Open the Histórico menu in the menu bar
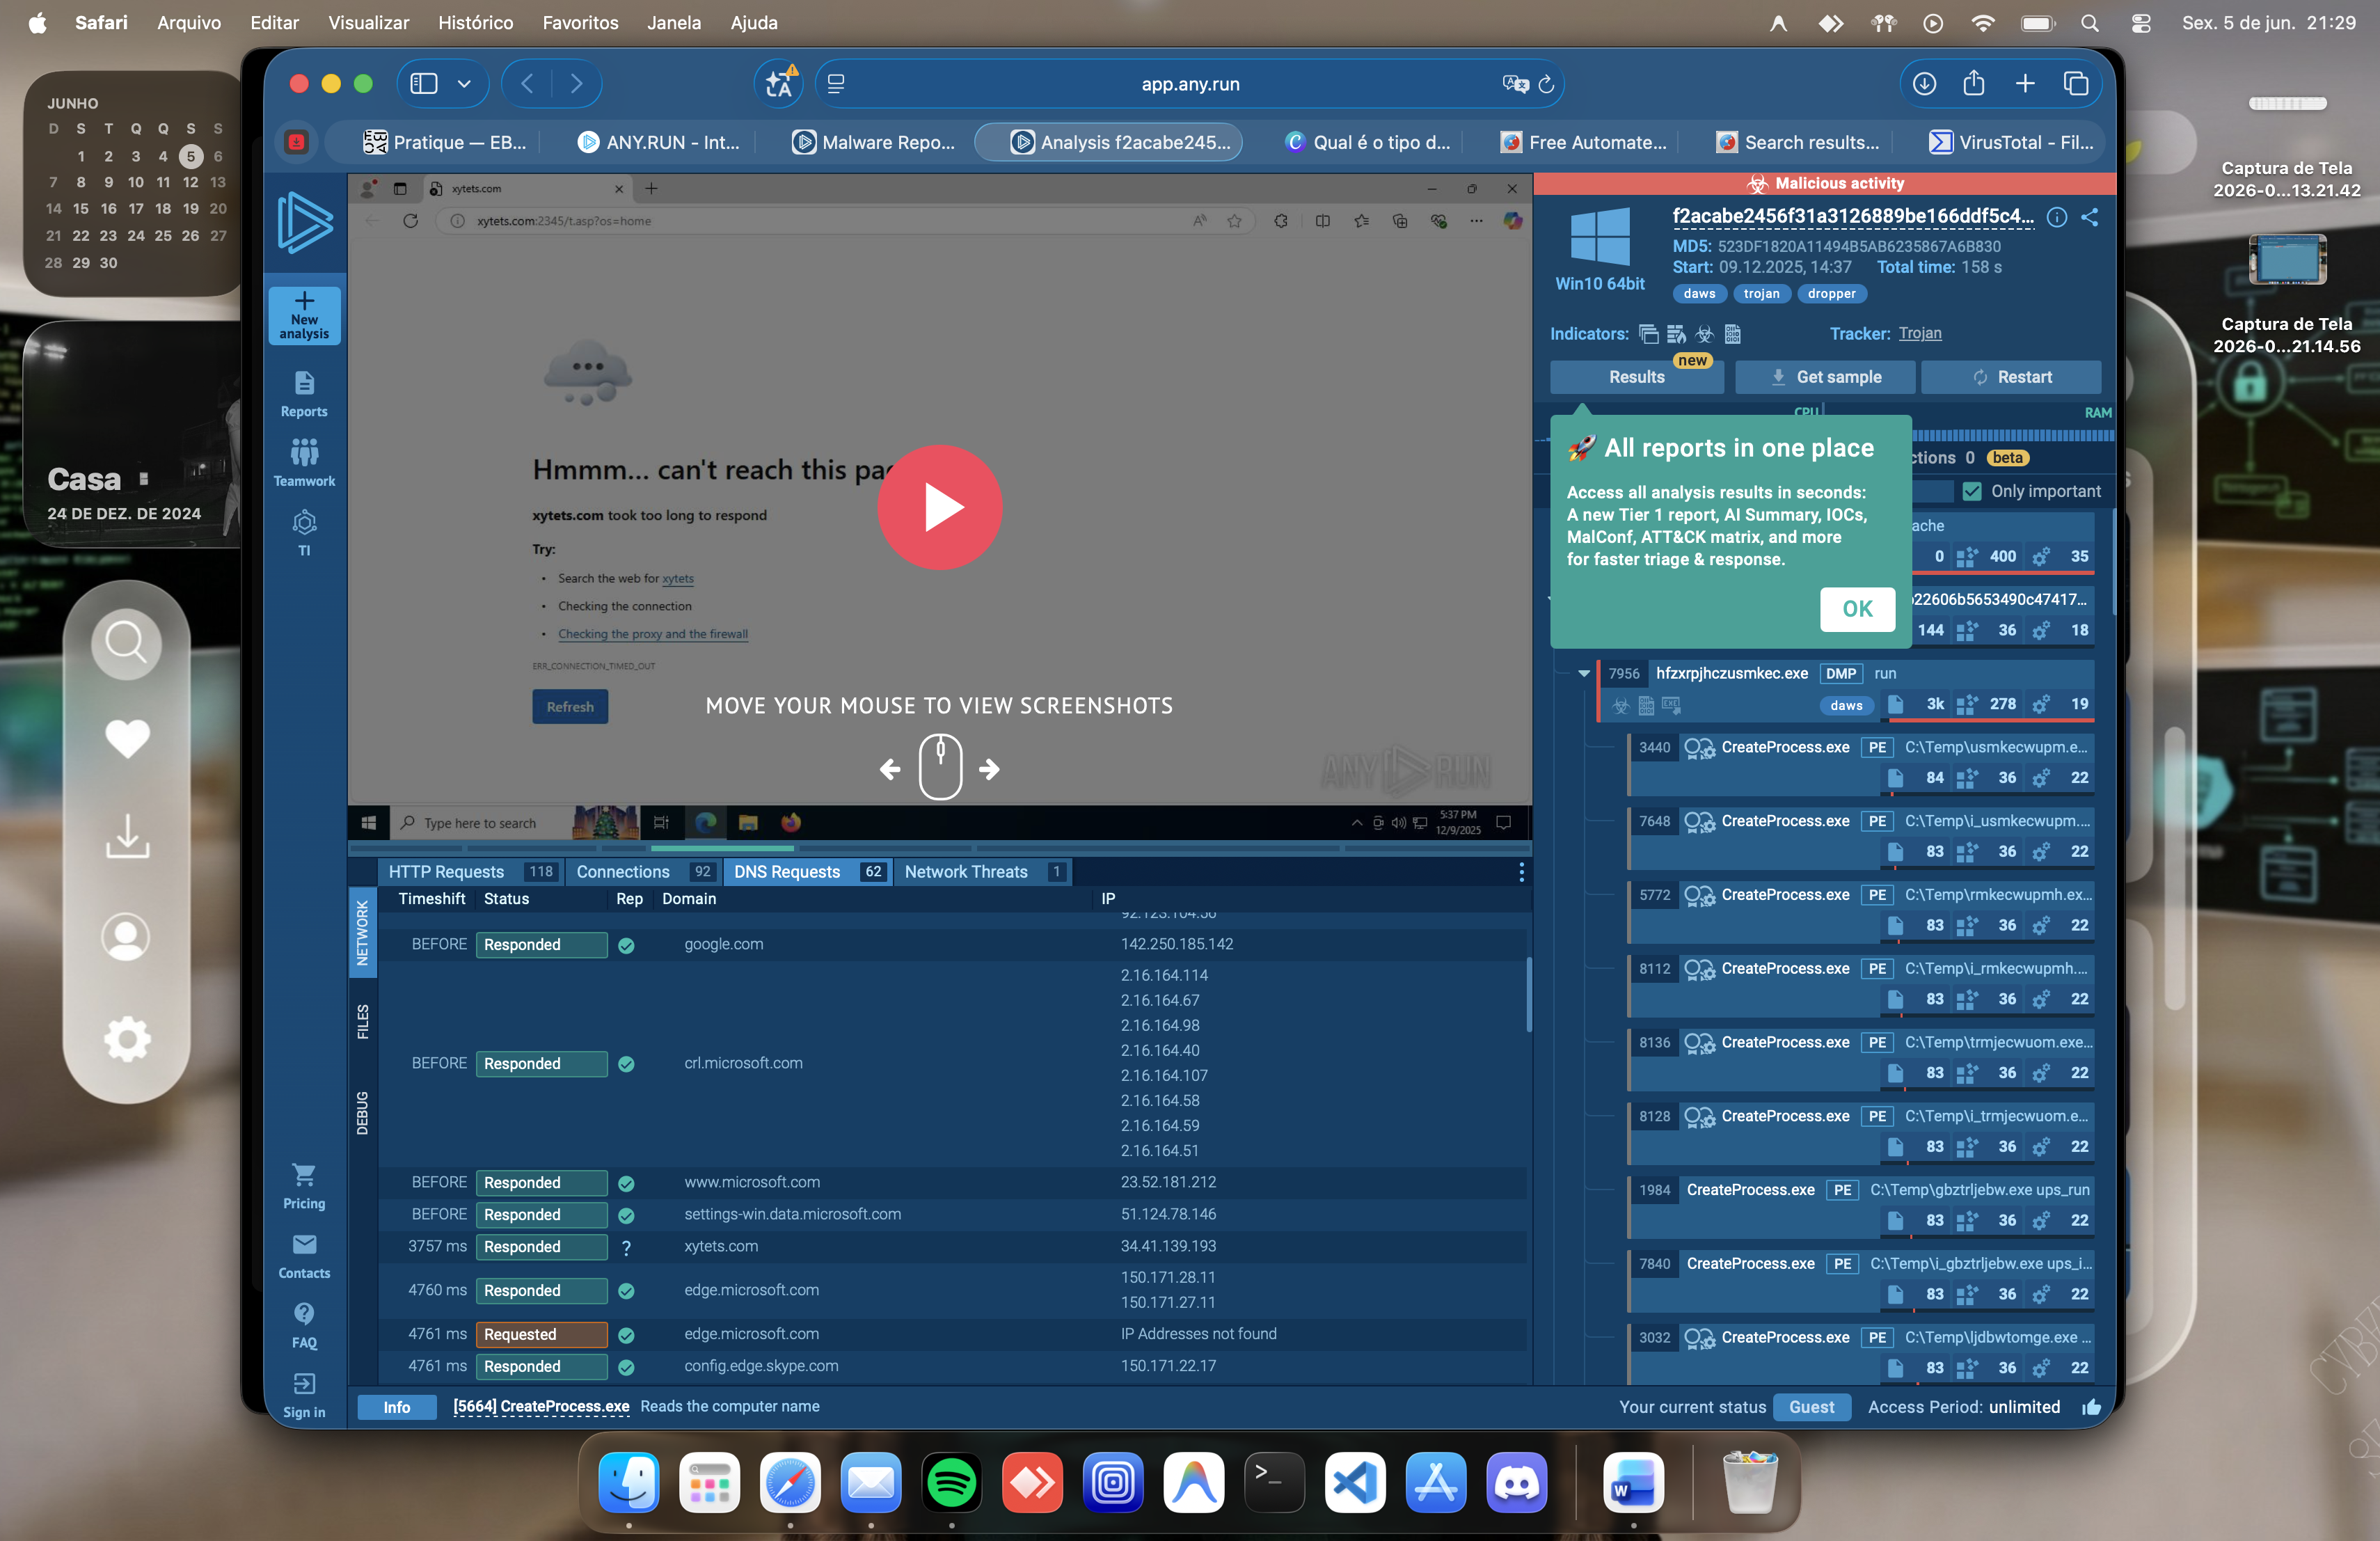The height and width of the screenshot is (1541, 2380). point(475,23)
